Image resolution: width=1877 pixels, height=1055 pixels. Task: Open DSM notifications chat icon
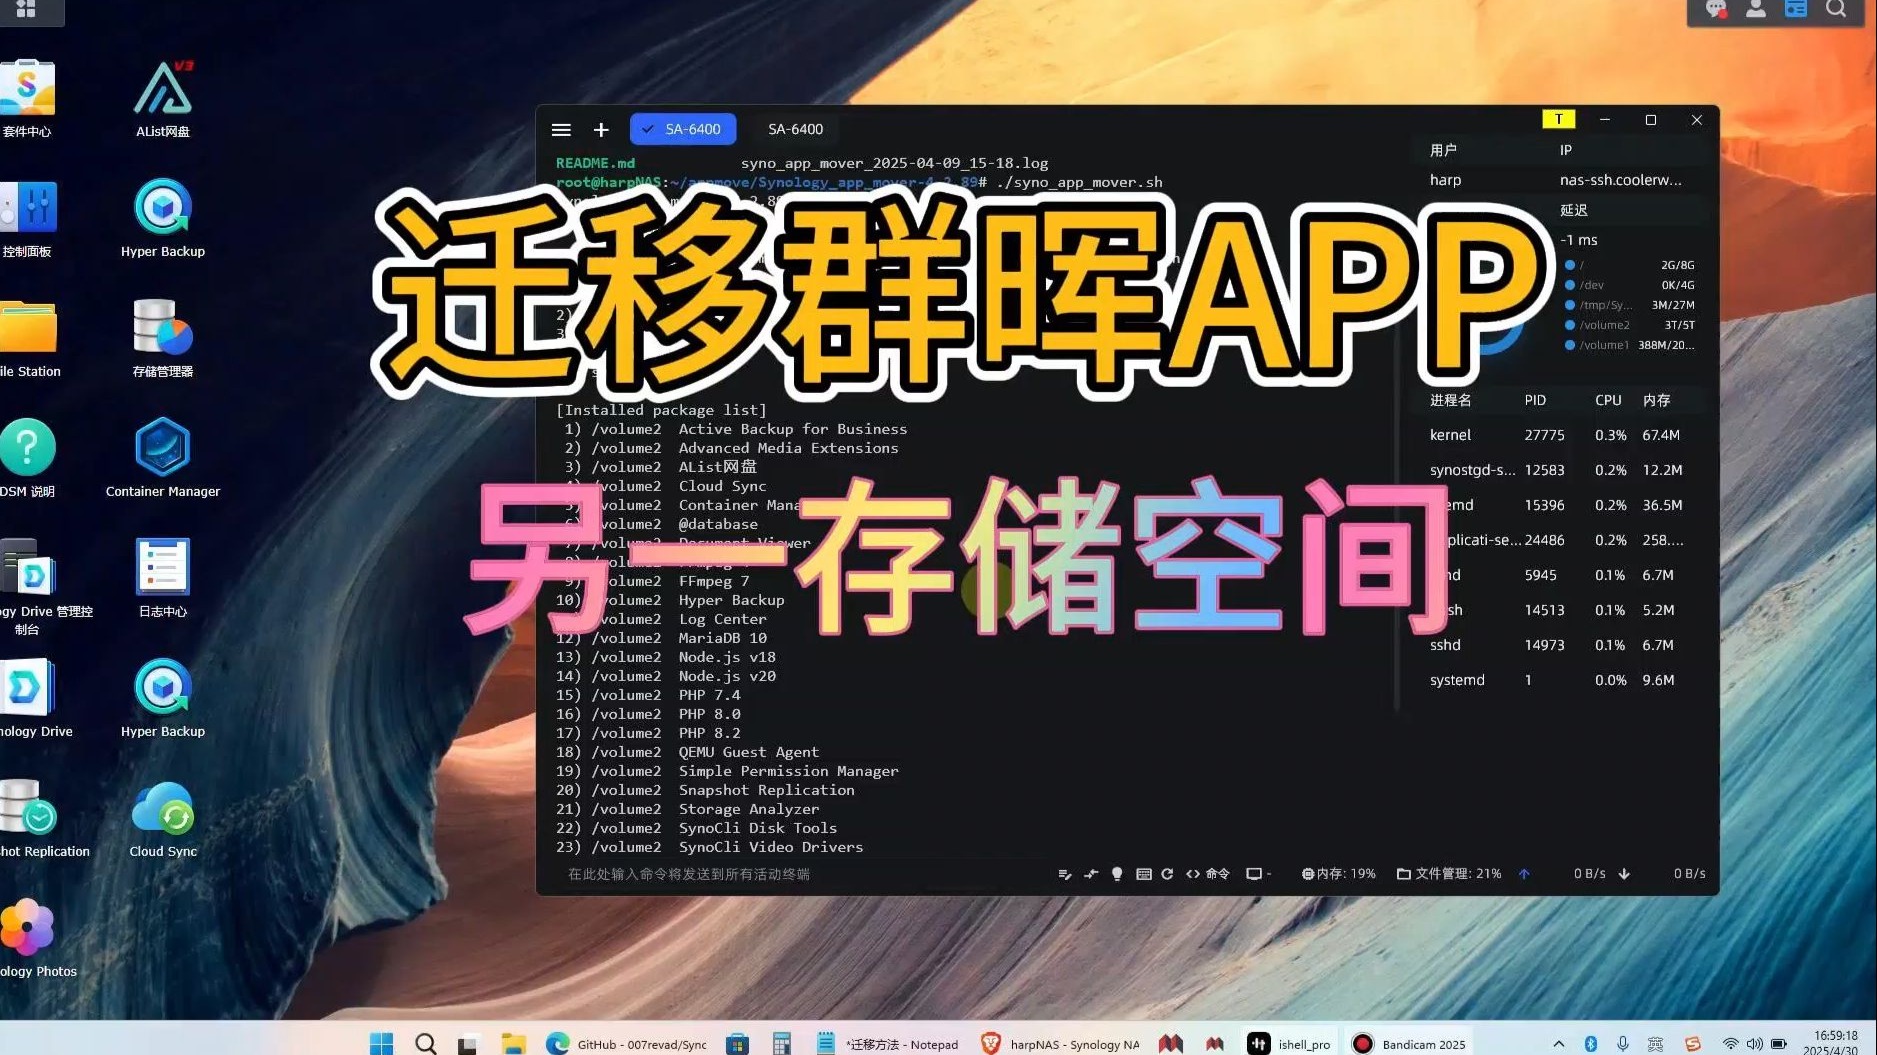pyautogui.click(x=1716, y=10)
